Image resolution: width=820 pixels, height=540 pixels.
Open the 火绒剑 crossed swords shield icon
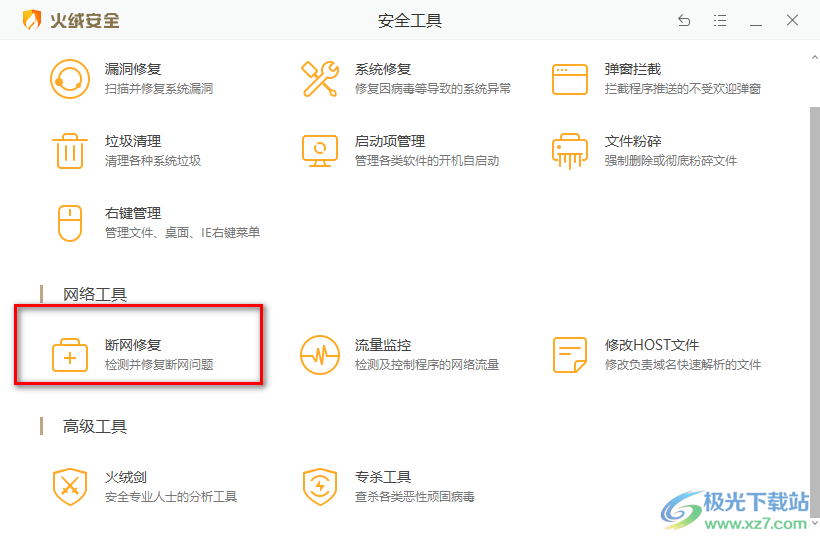[x=70, y=487]
